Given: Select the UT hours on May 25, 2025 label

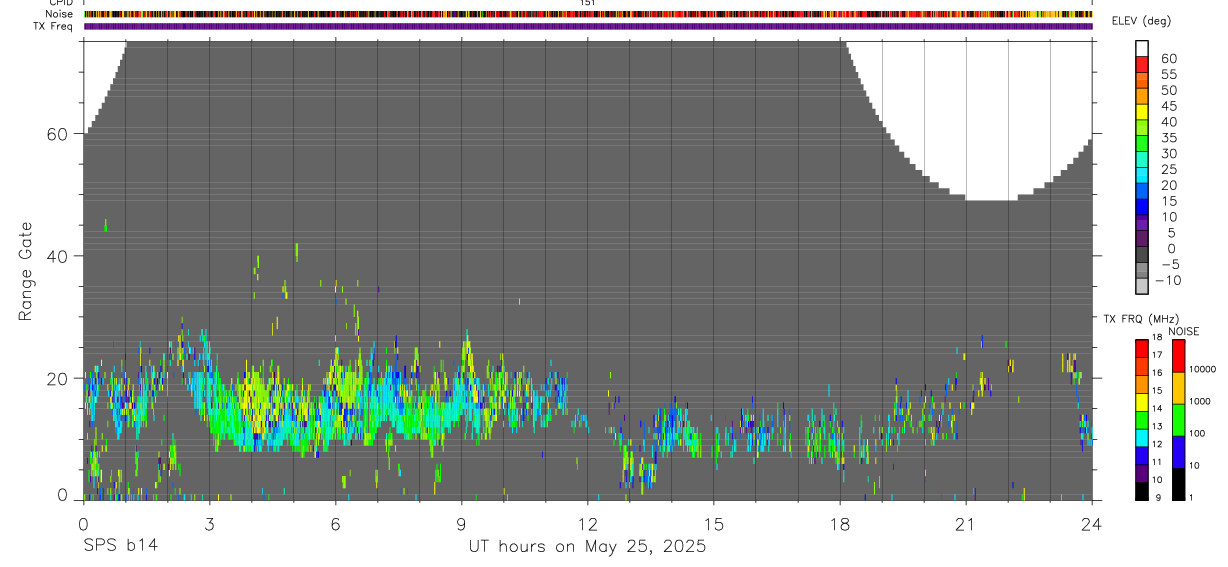Looking at the screenshot, I should click(x=587, y=546).
